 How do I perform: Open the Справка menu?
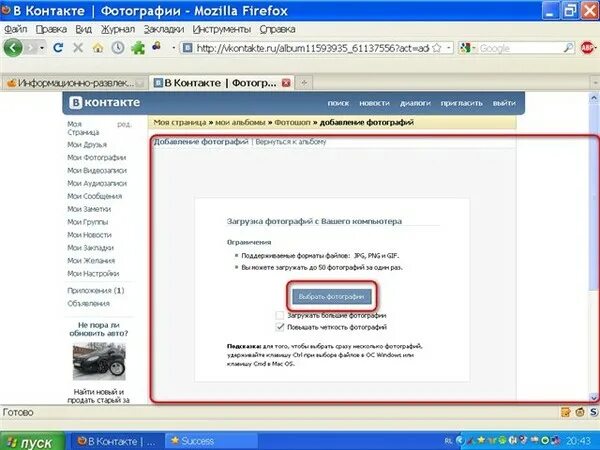[x=277, y=29]
